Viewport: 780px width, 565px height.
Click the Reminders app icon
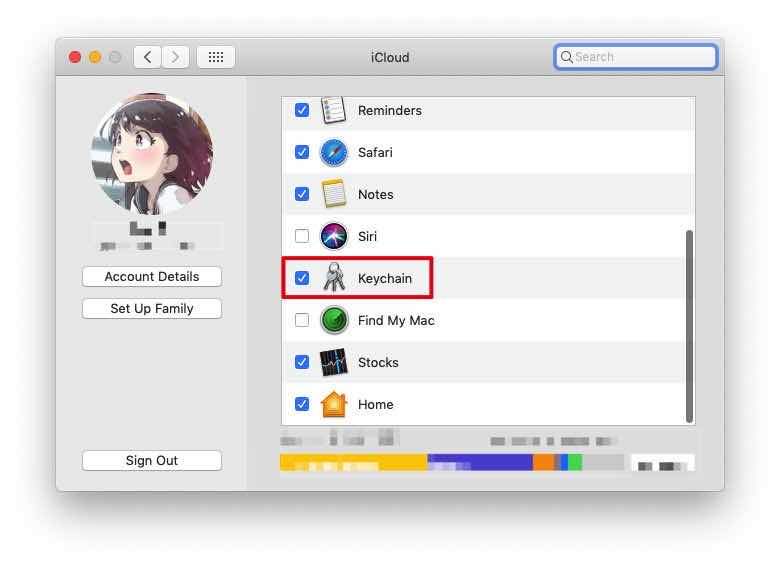point(333,110)
